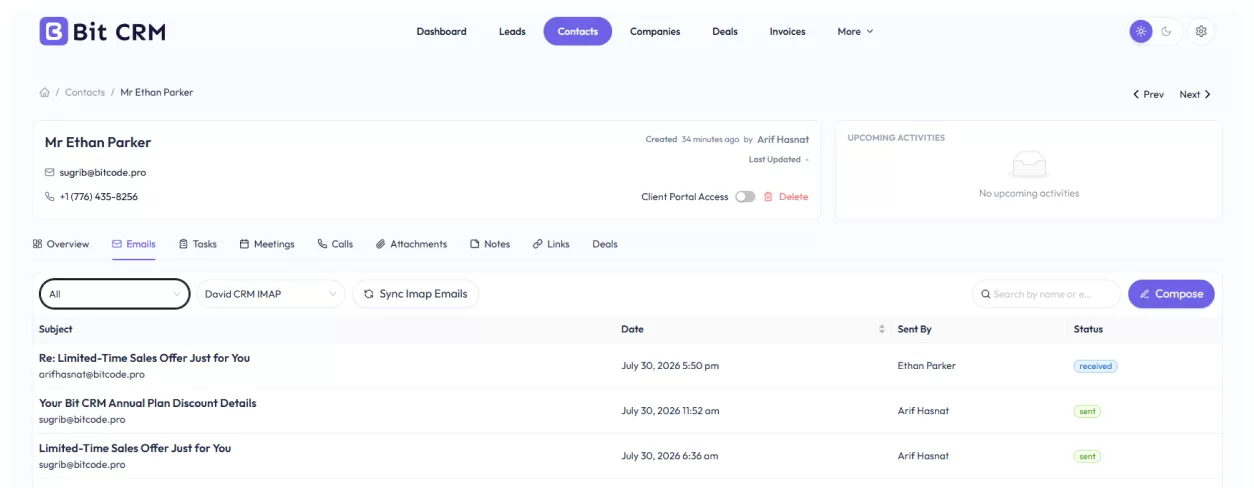Image resolution: width=1254 pixels, height=488 pixels.
Task: Click the 'received' status badge
Action: click(x=1095, y=366)
